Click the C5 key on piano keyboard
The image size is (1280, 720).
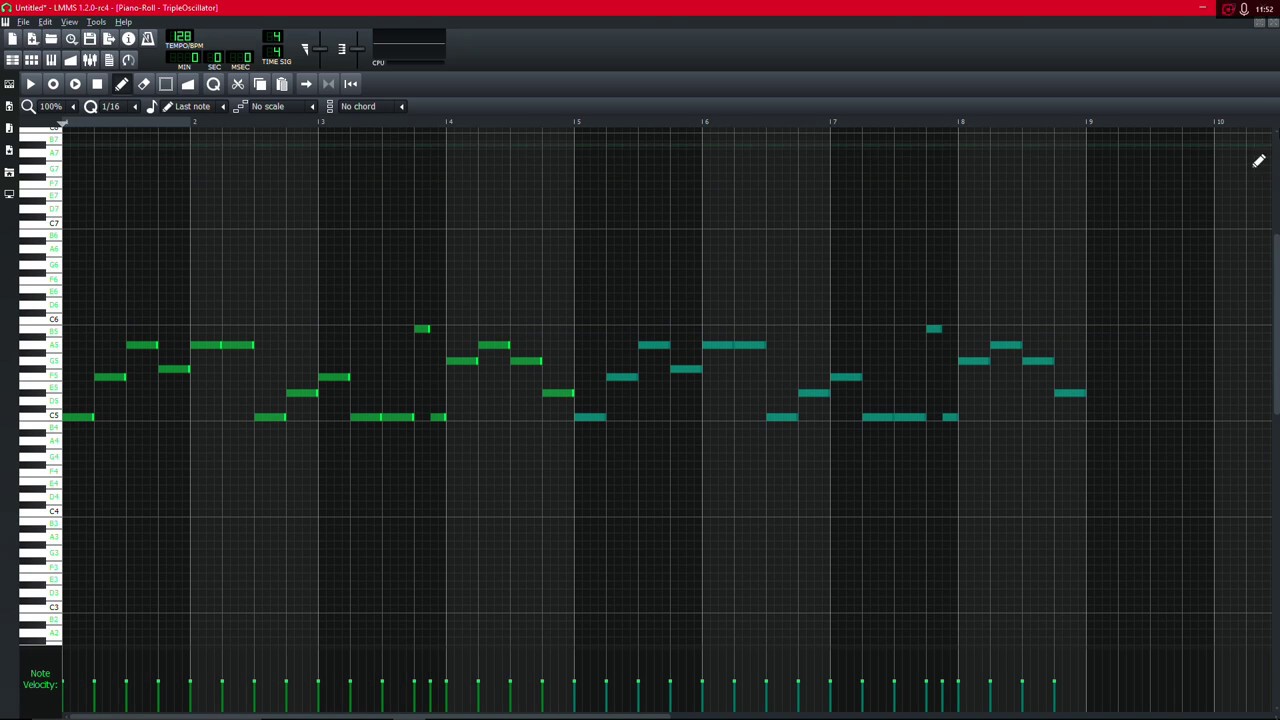point(40,416)
